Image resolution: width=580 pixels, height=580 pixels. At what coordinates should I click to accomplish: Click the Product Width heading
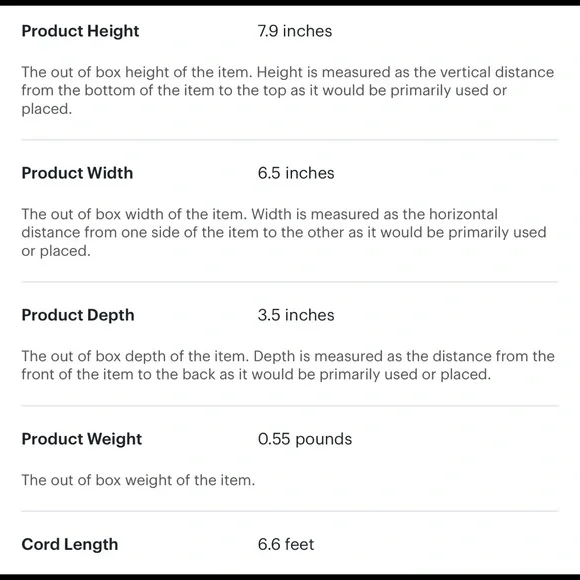[x=77, y=173]
